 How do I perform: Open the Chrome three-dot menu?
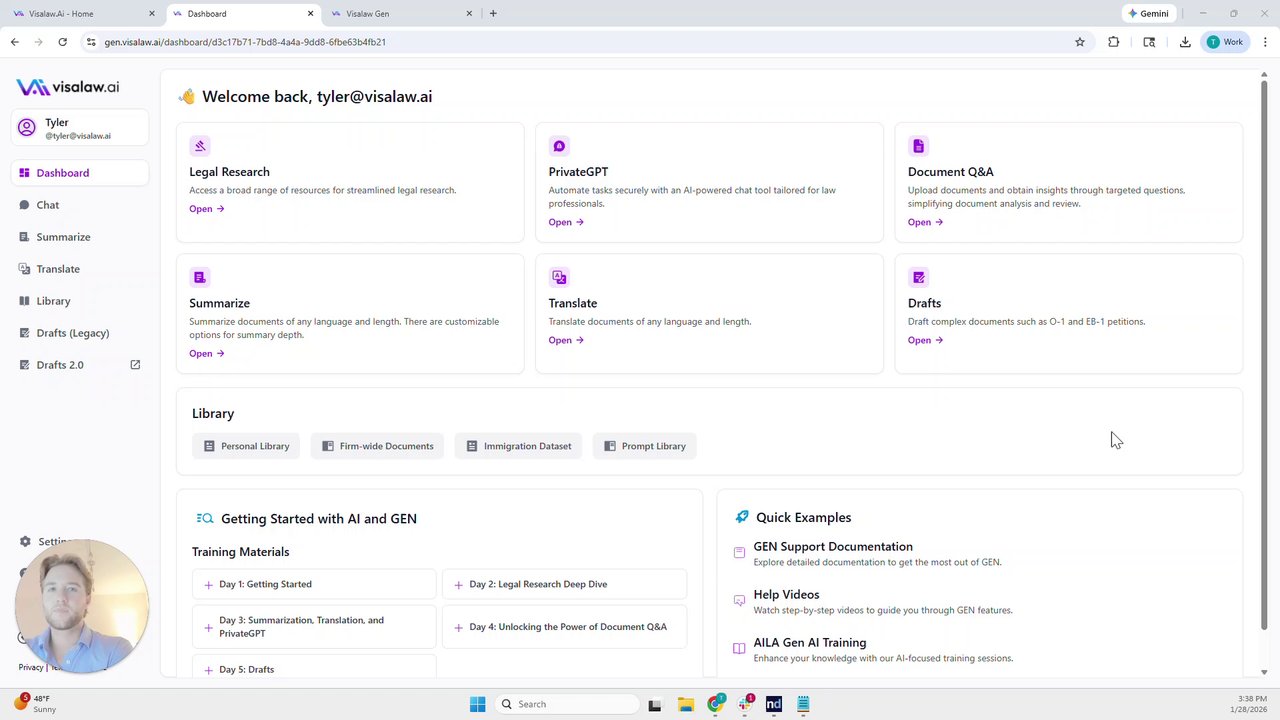tap(1265, 42)
